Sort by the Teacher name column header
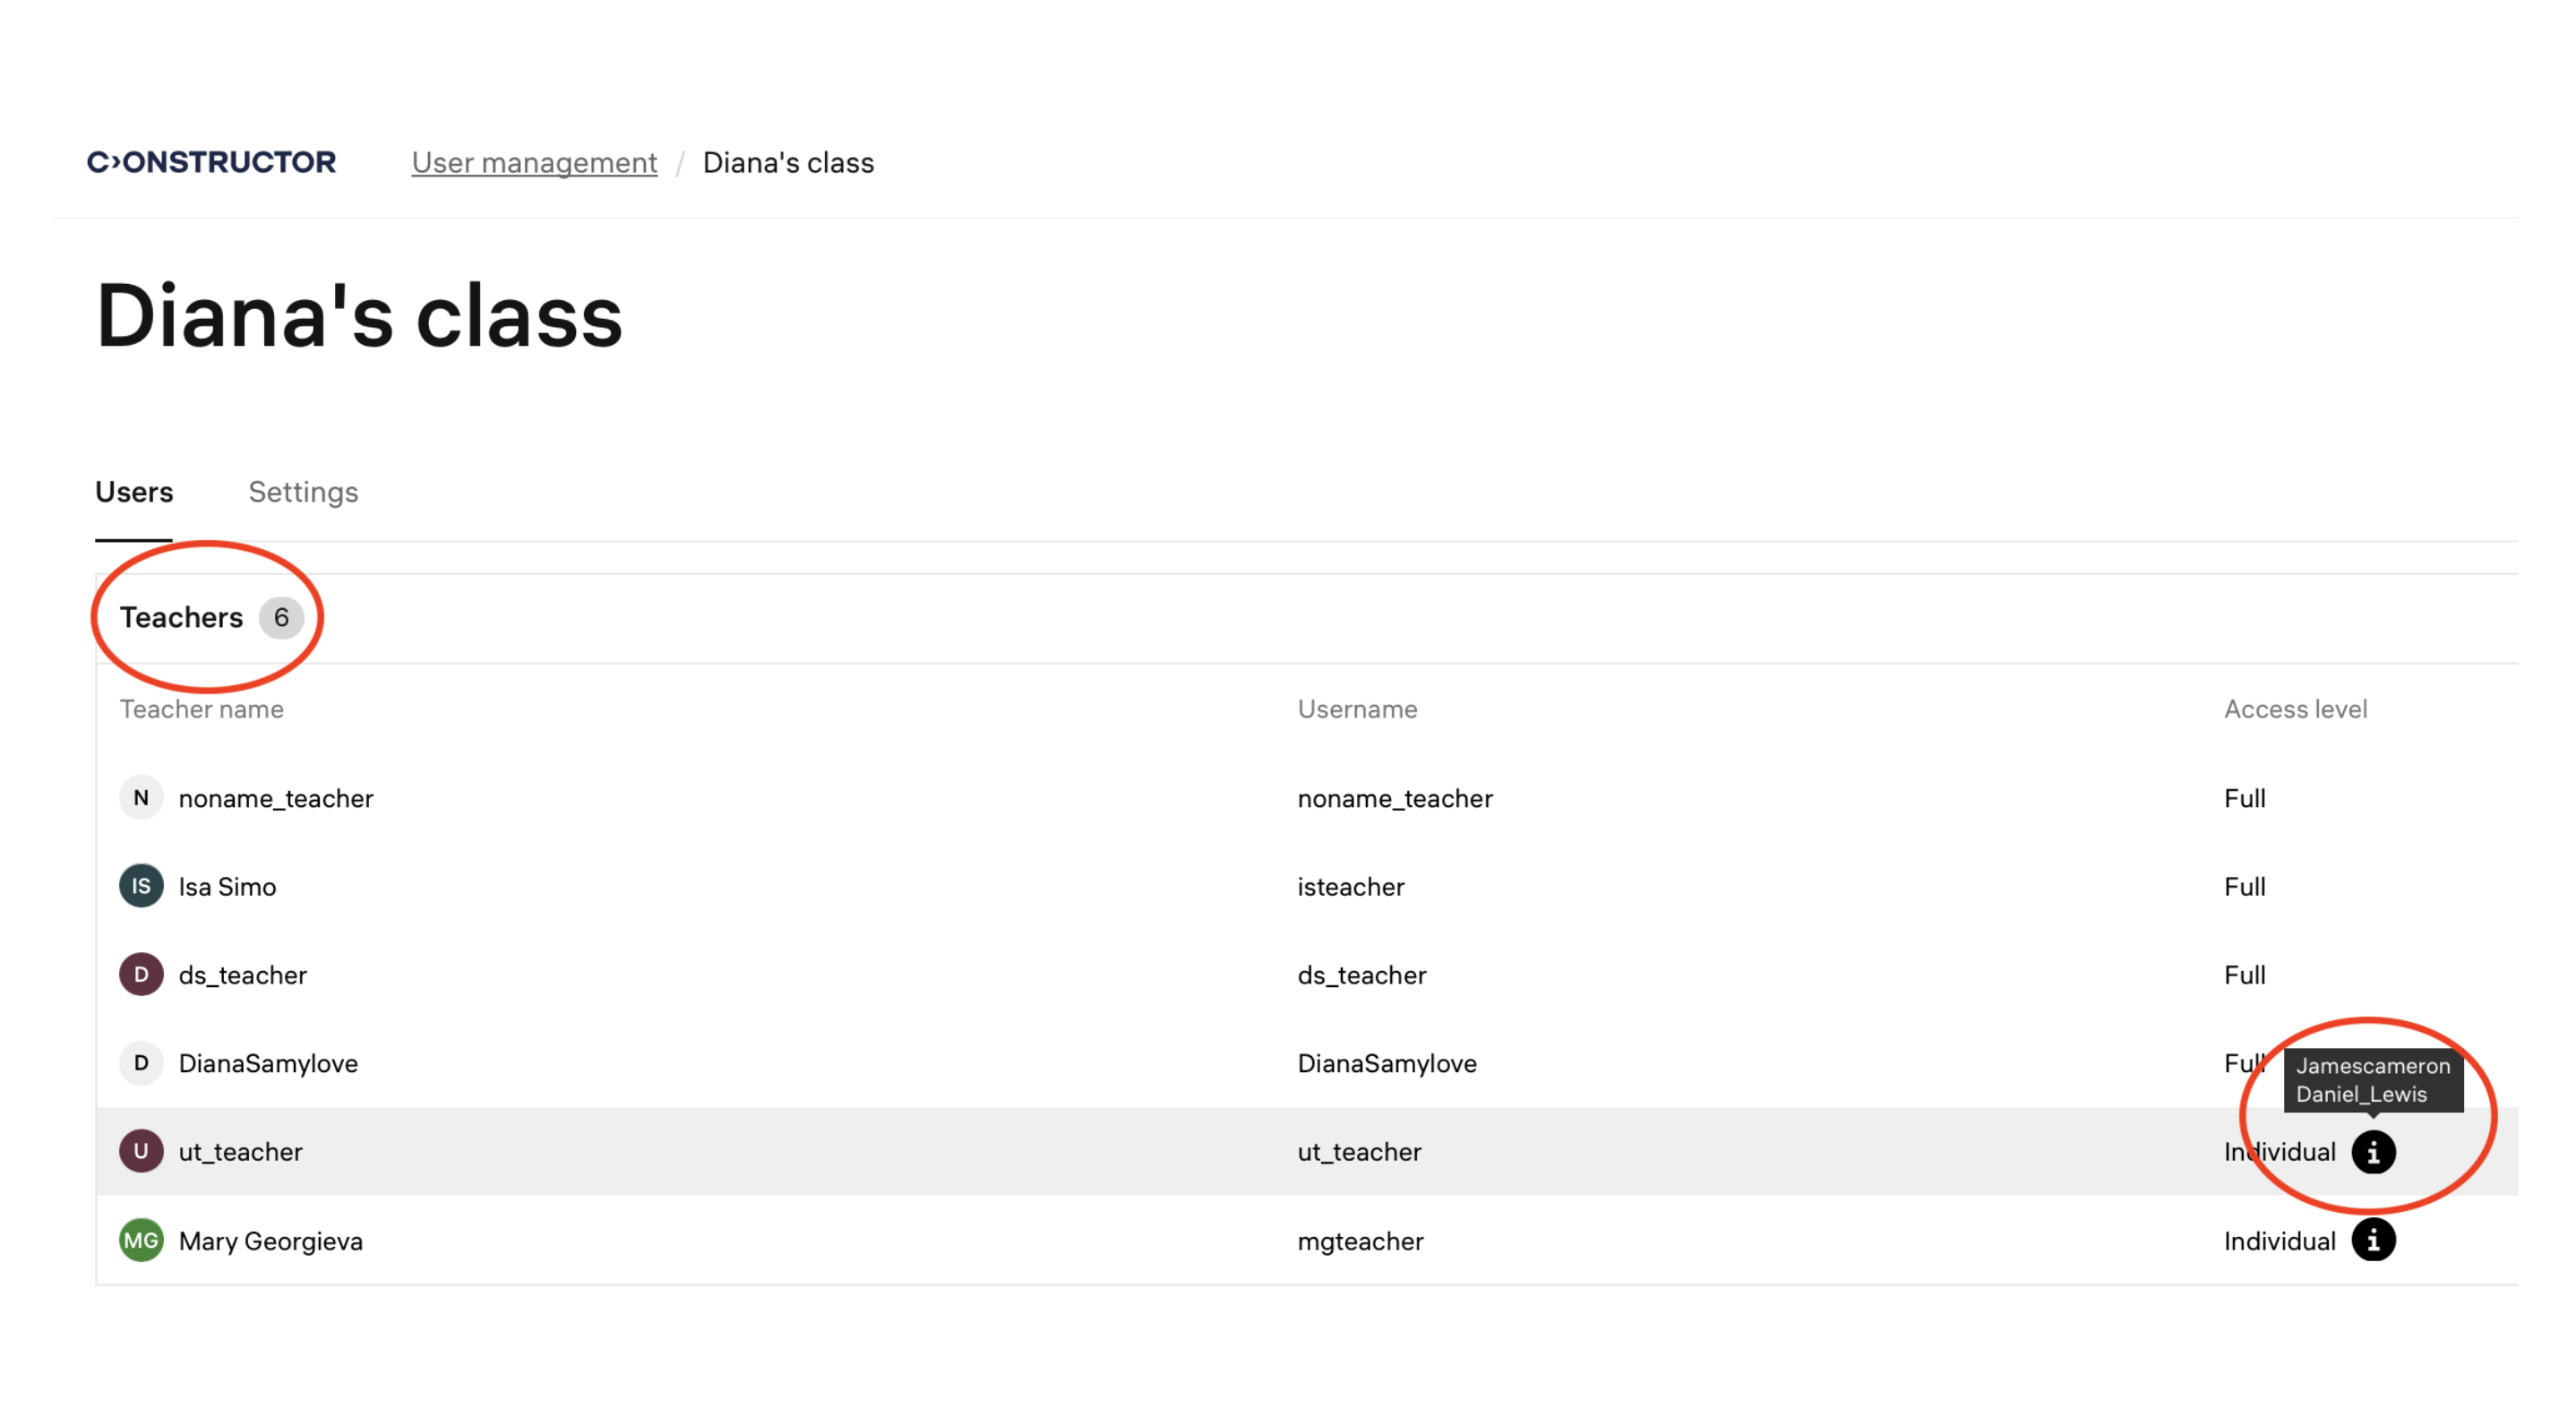 201,709
